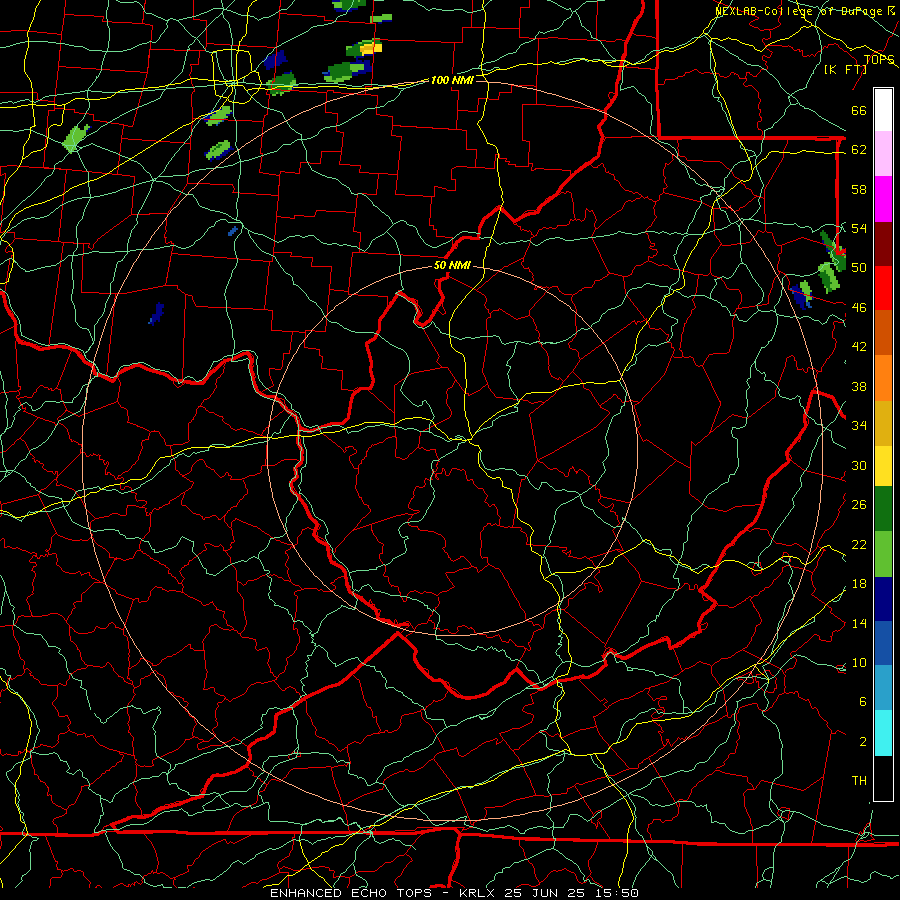Click the legend value "6"
Image resolution: width=900 pixels, height=900 pixels.
click(x=862, y=702)
